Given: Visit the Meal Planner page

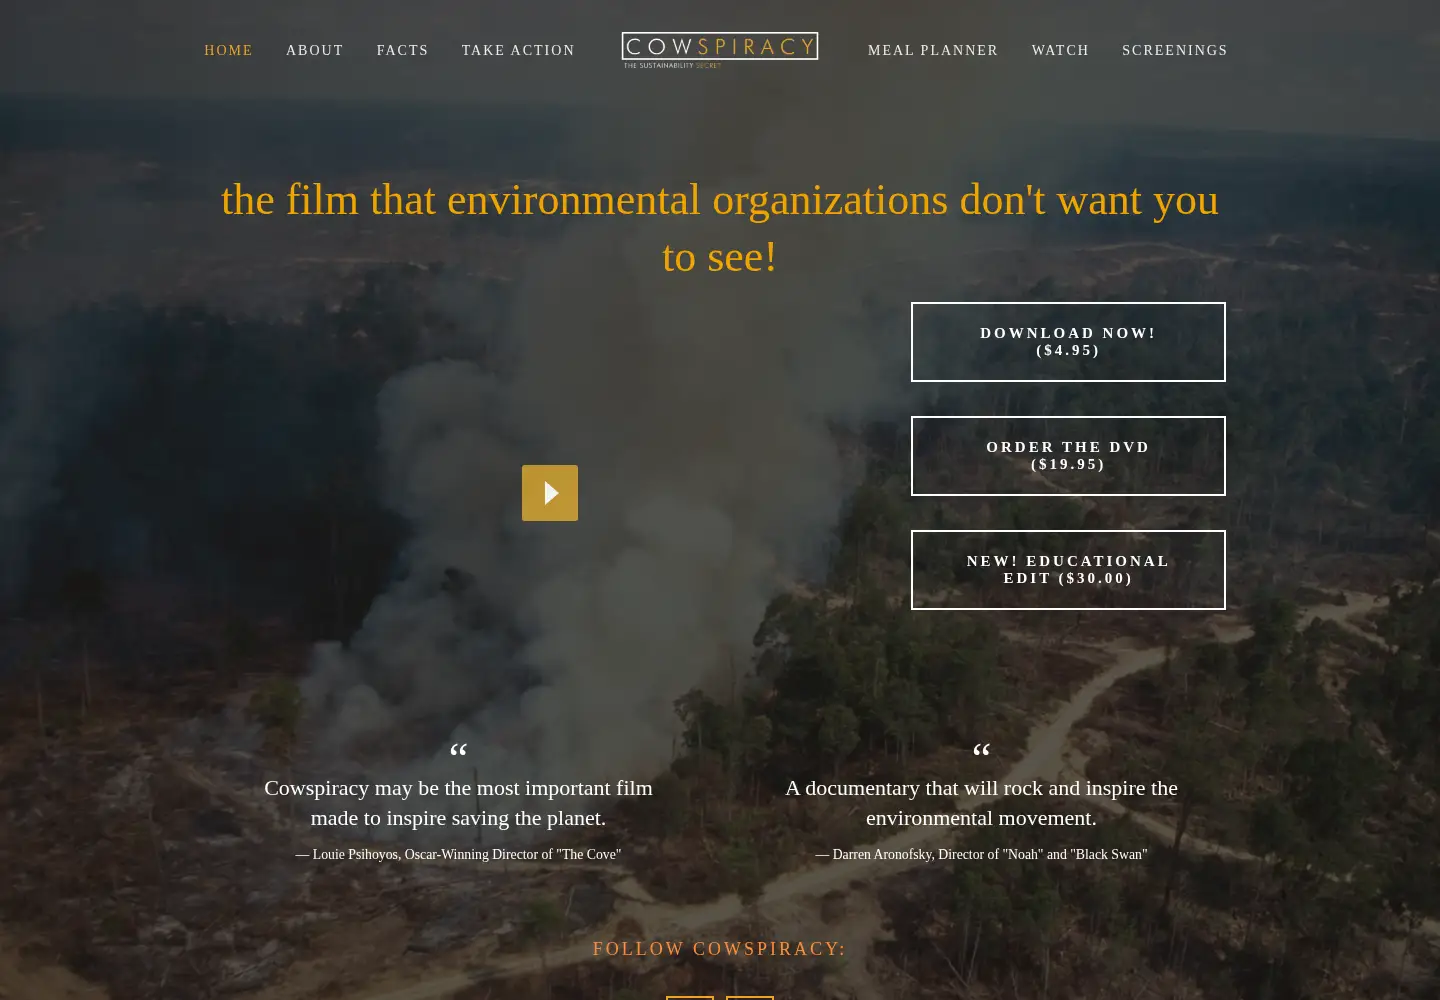Looking at the screenshot, I should point(933,50).
